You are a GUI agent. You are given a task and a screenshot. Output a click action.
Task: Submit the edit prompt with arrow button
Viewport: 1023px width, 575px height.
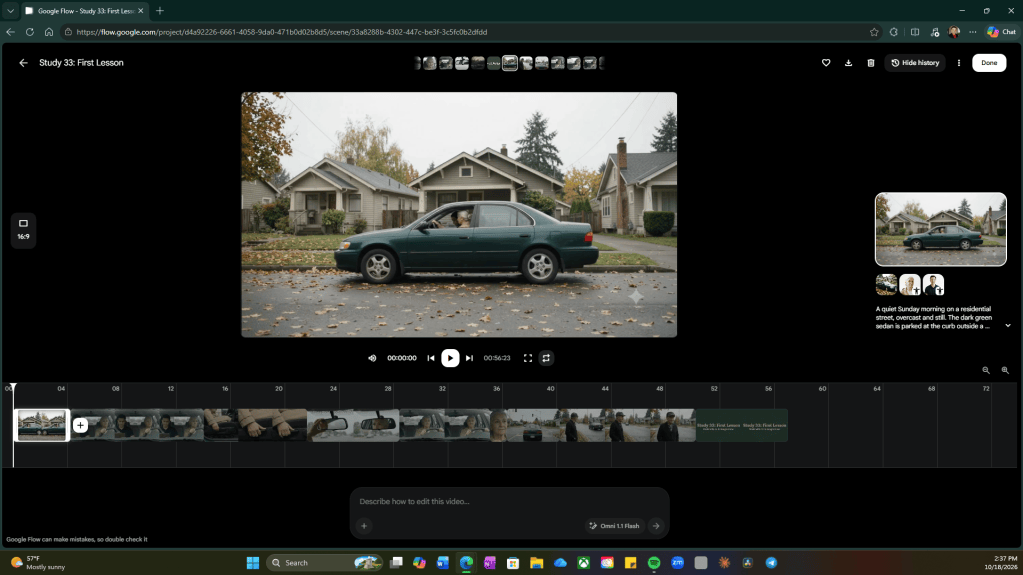[x=656, y=525]
